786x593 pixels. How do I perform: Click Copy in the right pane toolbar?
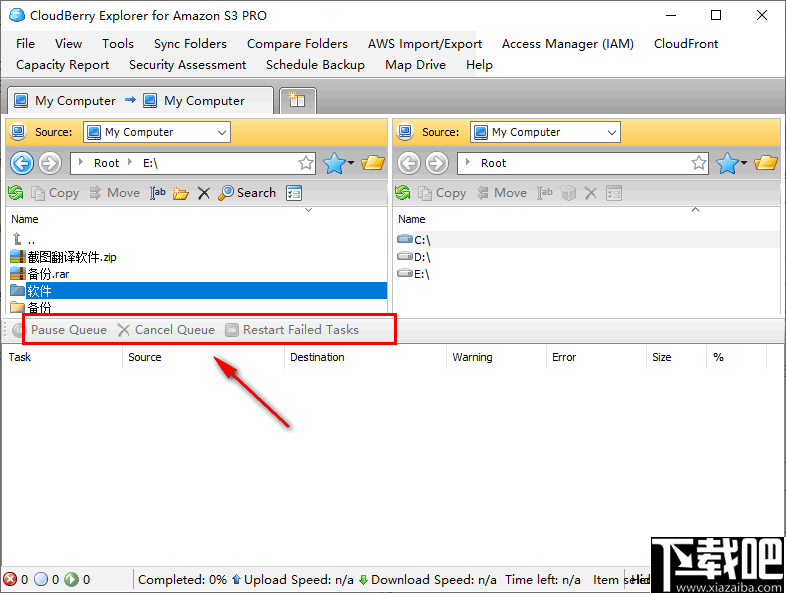(x=442, y=193)
